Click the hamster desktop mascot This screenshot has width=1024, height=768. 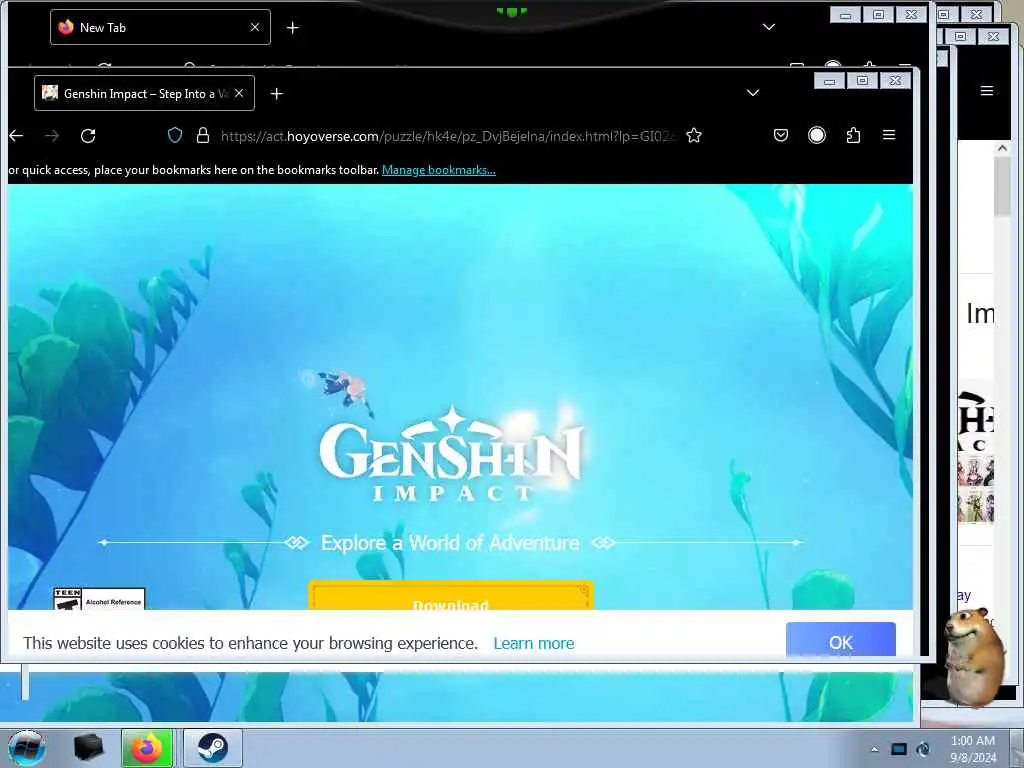pyautogui.click(x=974, y=657)
